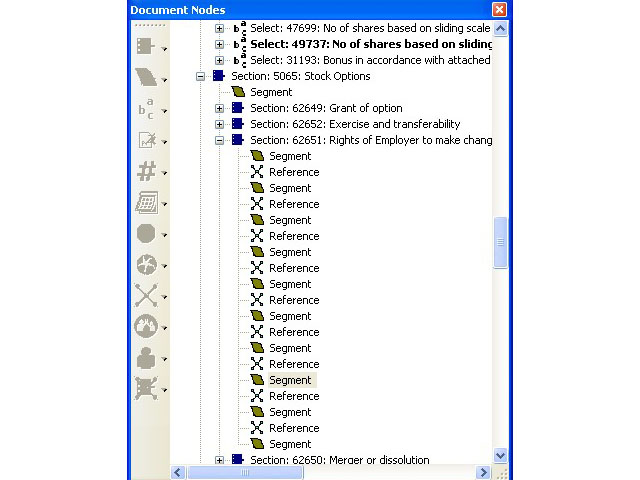Click the horizontal scrollbar left arrow
The height and width of the screenshot is (480, 640).
click(x=177, y=473)
